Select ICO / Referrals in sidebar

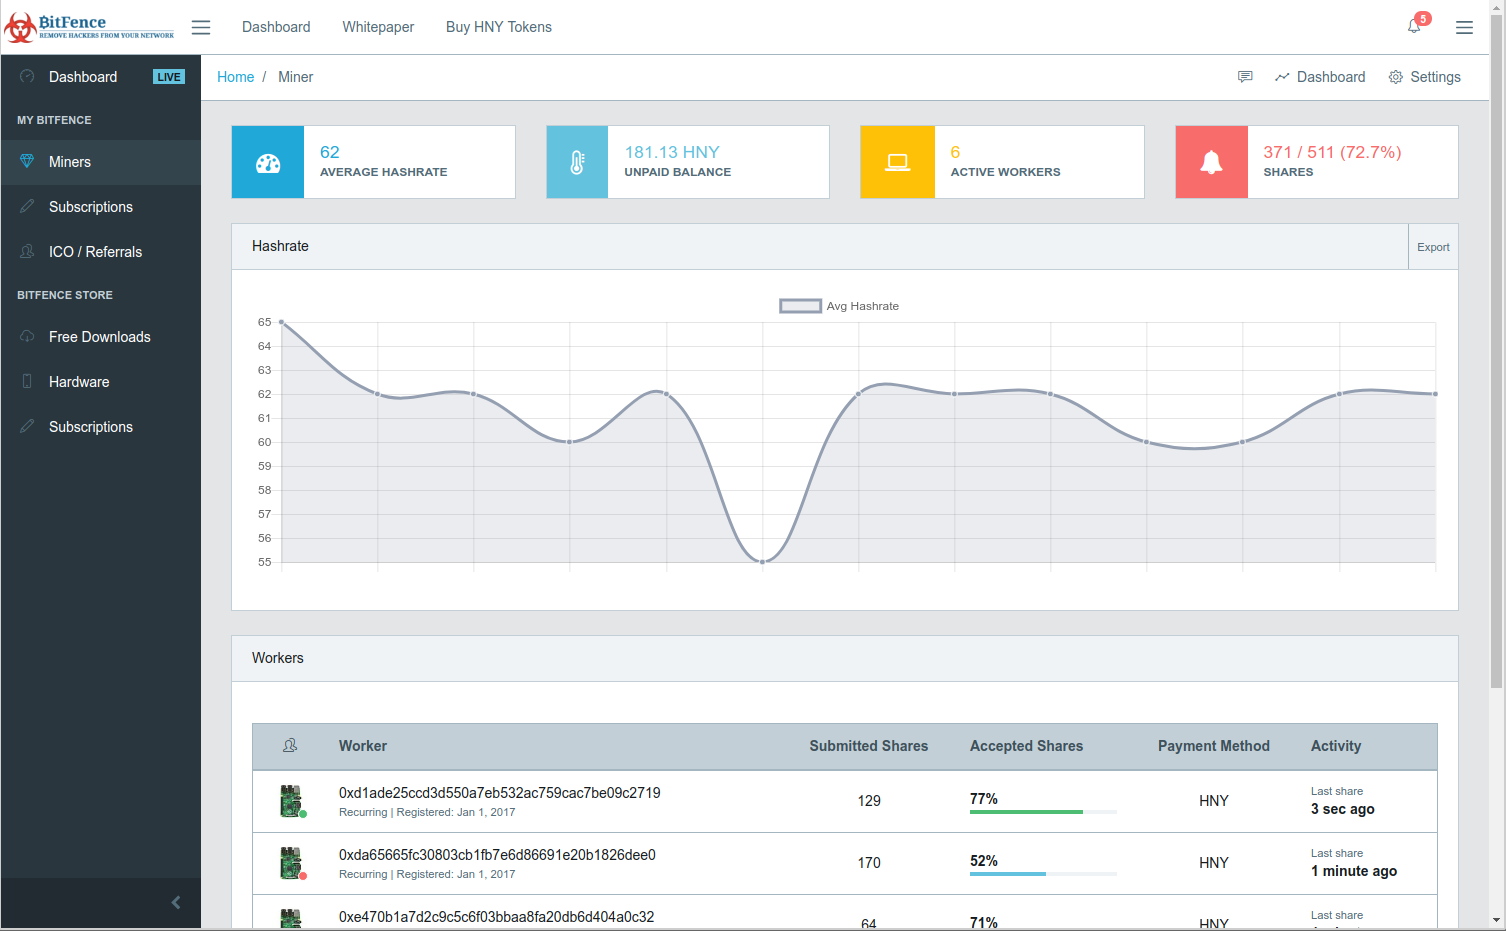pyautogui.click(x=101, y=252)
